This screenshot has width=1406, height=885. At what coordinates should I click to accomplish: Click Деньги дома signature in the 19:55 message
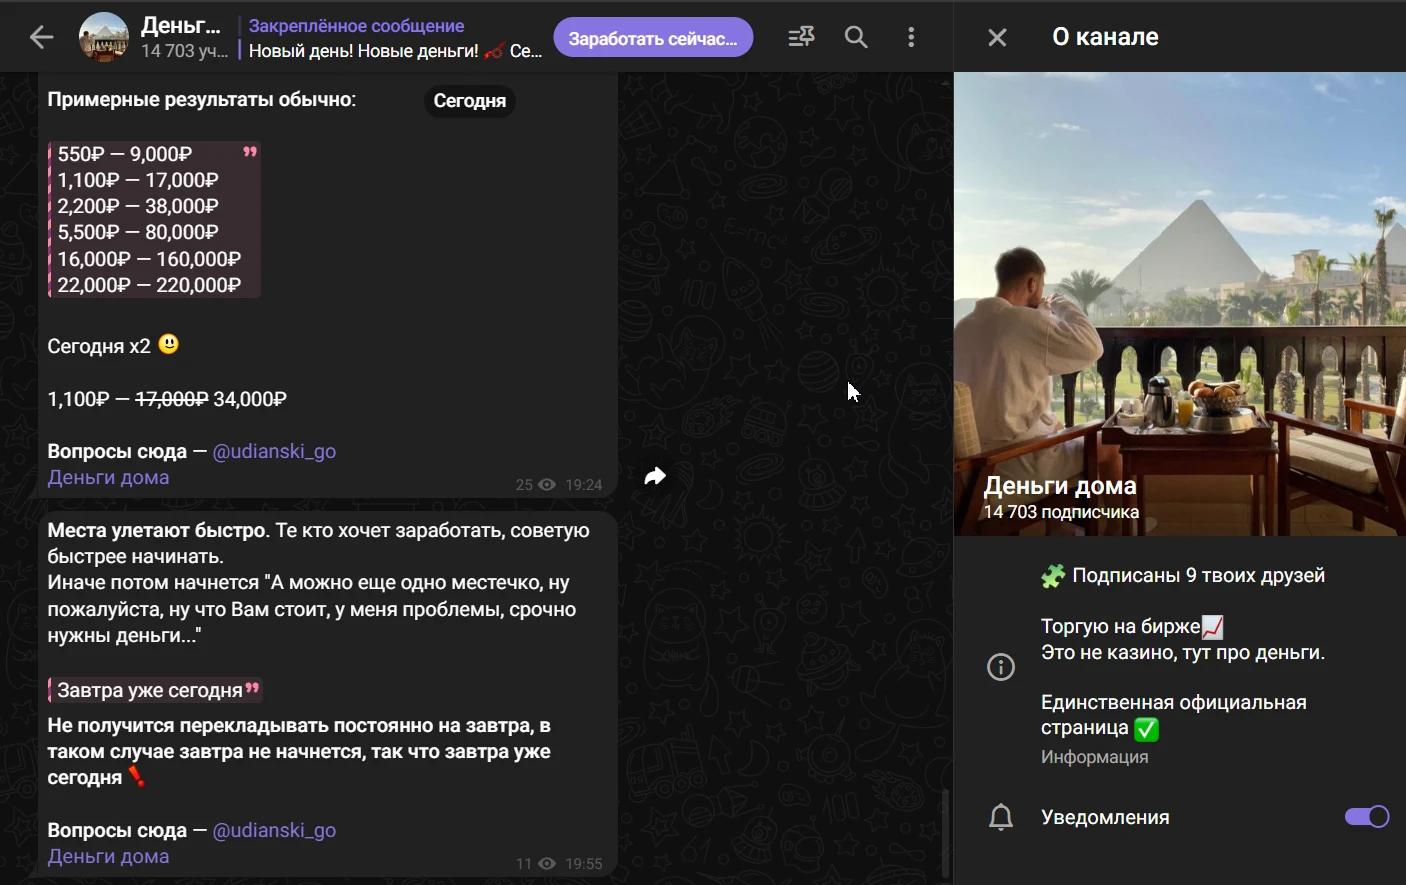[108, 857]
